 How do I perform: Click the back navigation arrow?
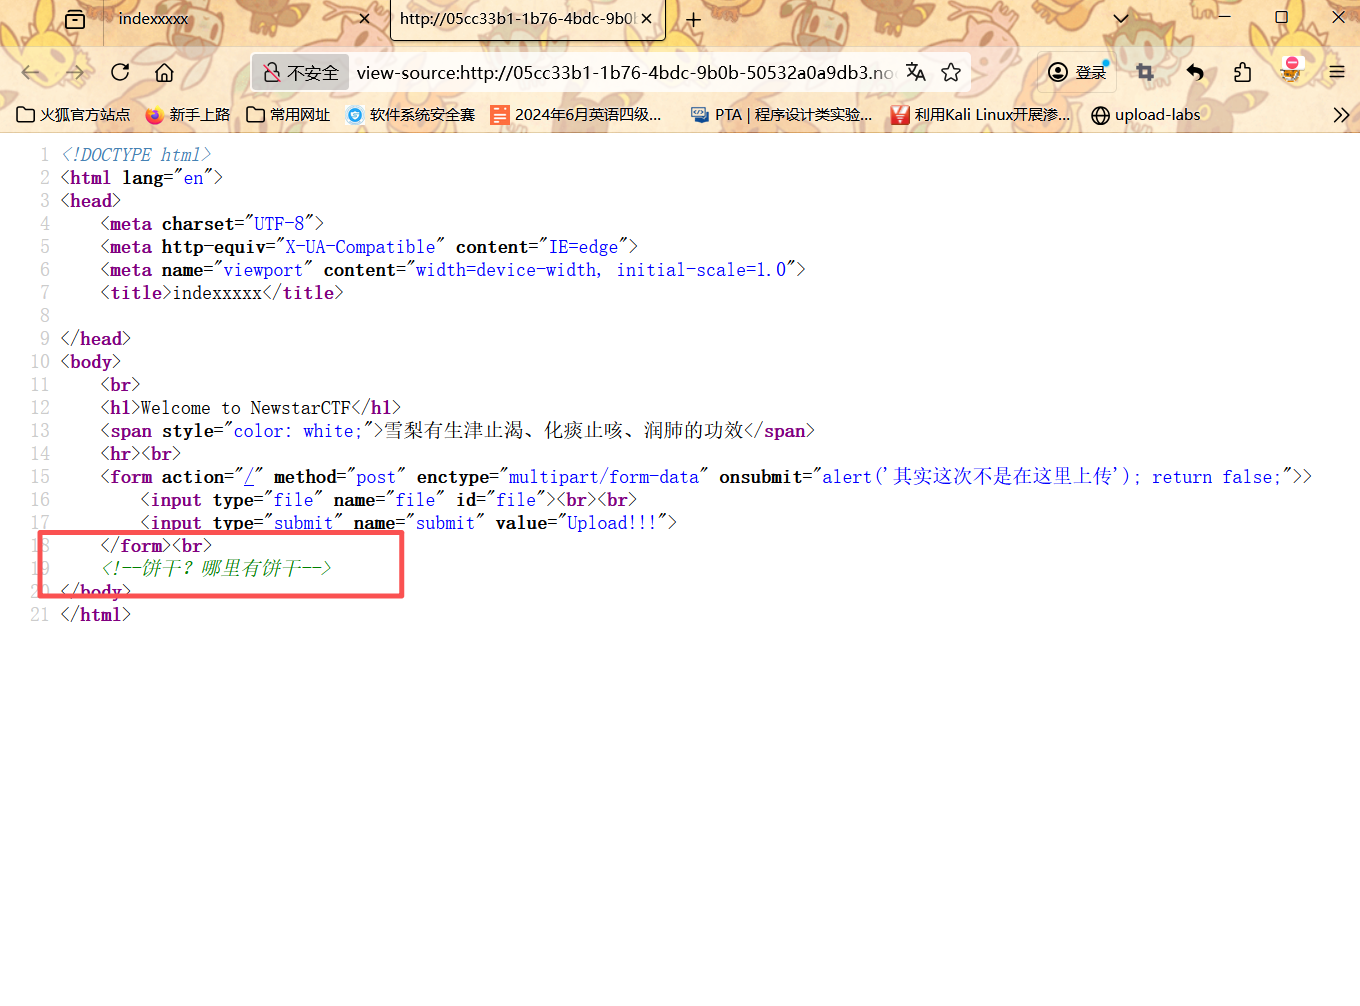pyautogui.click(x=31, y=72)
